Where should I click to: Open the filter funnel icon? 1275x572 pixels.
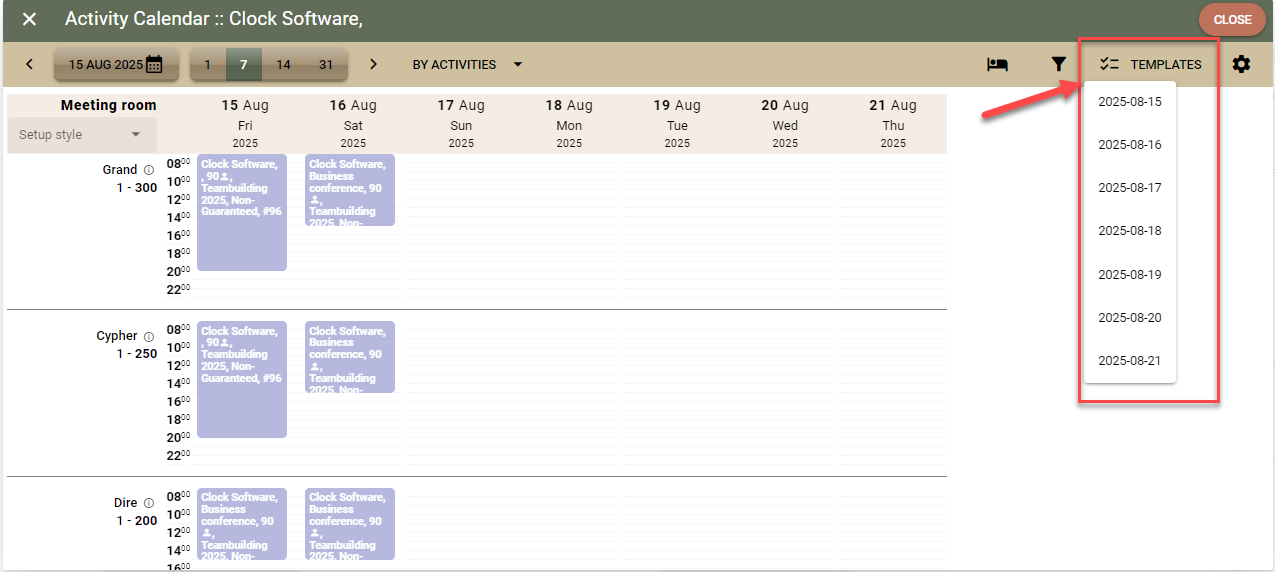click(1058, 64)
